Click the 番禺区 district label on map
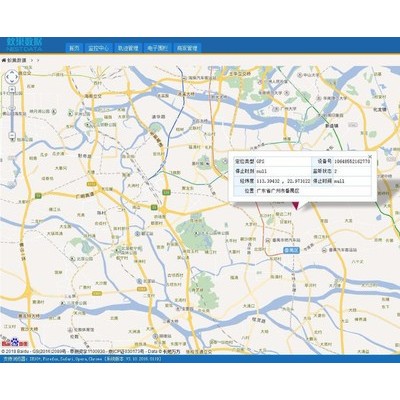The image size is (400, 400). [x=292, y=250]
